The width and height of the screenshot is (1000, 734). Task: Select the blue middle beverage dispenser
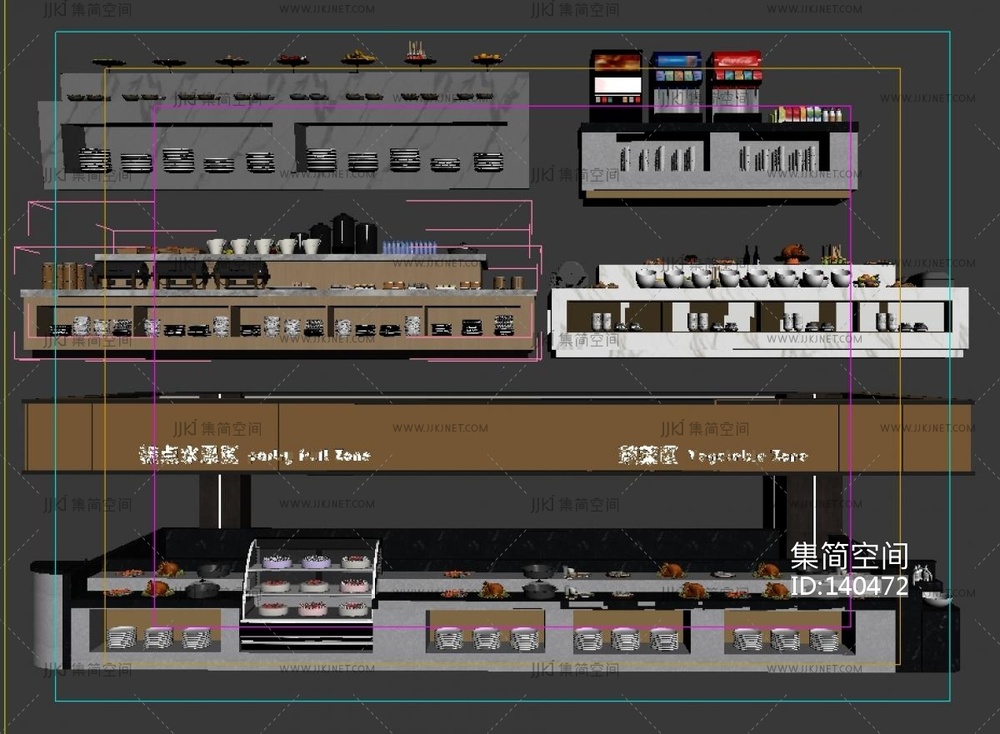click(677, 84)
